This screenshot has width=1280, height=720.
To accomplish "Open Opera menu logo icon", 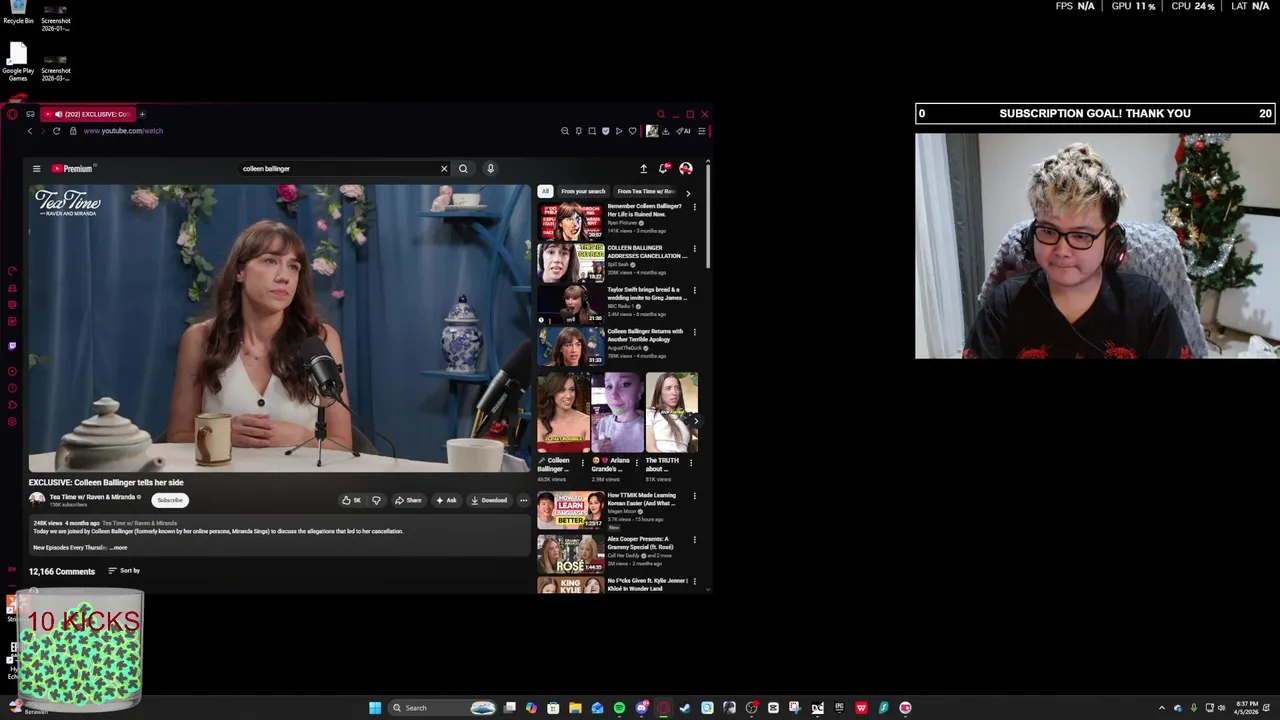I will point(12,114).
